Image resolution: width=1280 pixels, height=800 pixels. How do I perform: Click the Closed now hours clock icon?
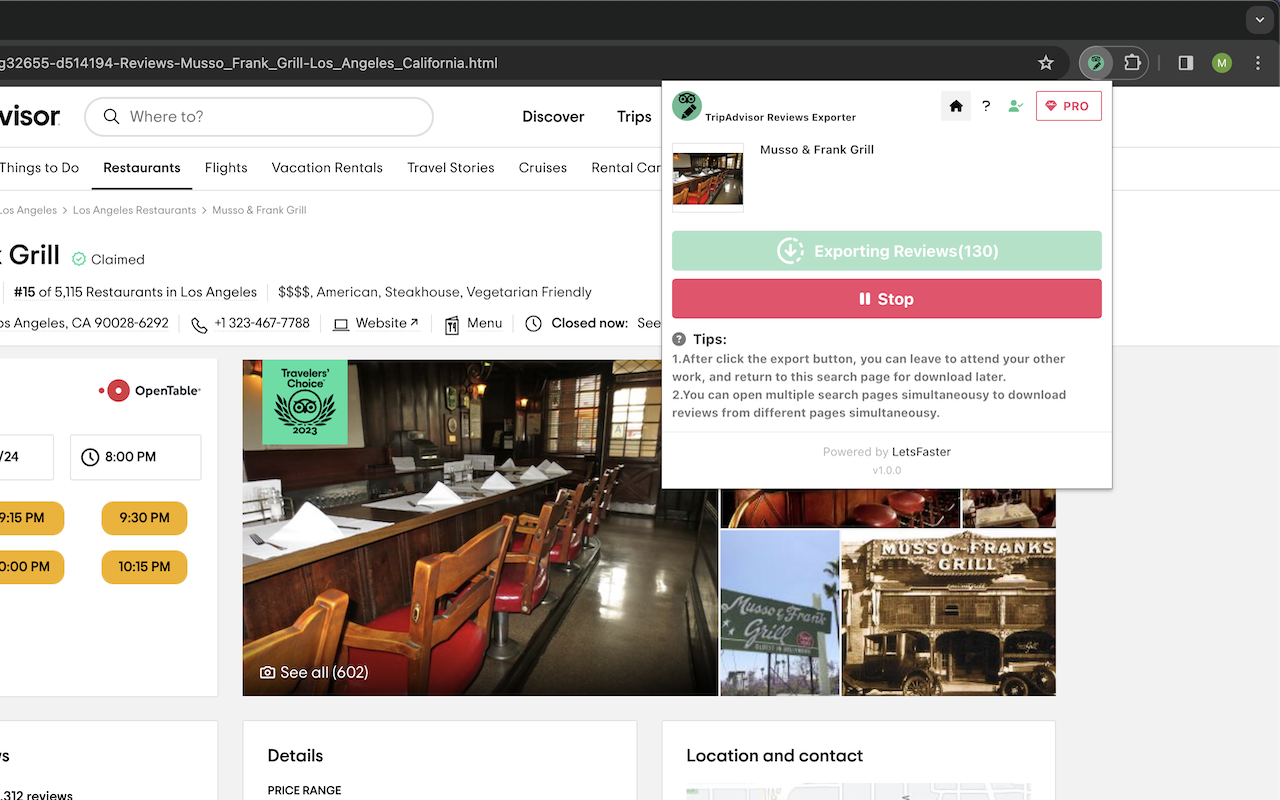click(x=534, y=324)
